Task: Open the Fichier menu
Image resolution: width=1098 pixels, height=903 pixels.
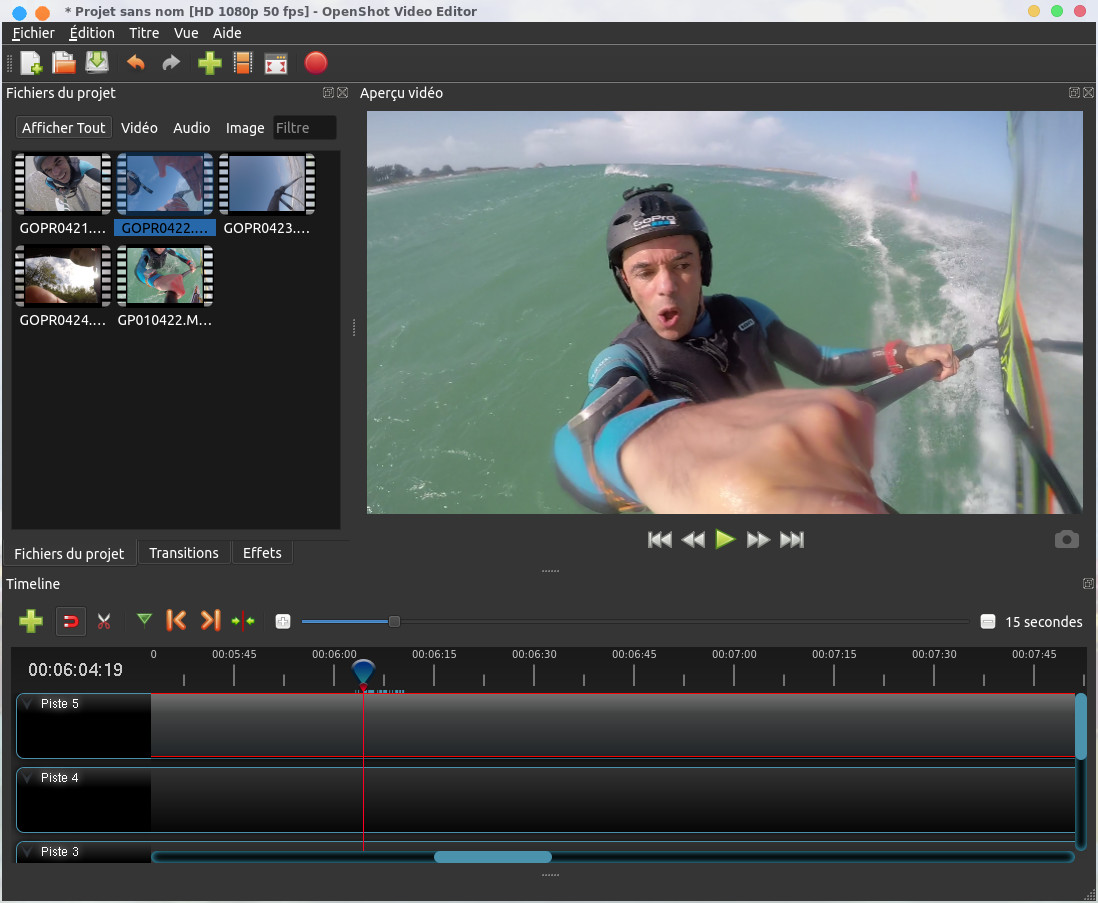Action: click(x=33, y=33)
